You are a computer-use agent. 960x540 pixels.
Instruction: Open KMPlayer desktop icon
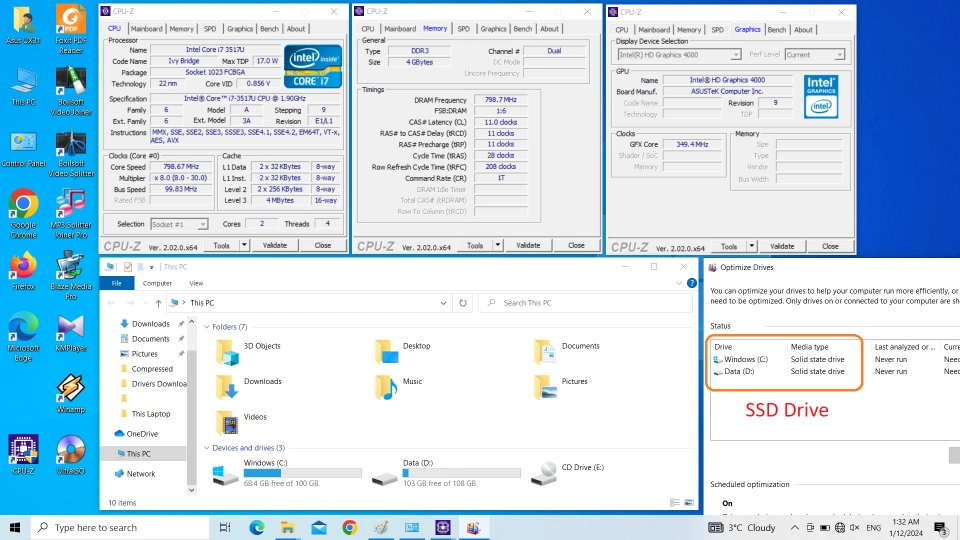[x=70, y=334]
